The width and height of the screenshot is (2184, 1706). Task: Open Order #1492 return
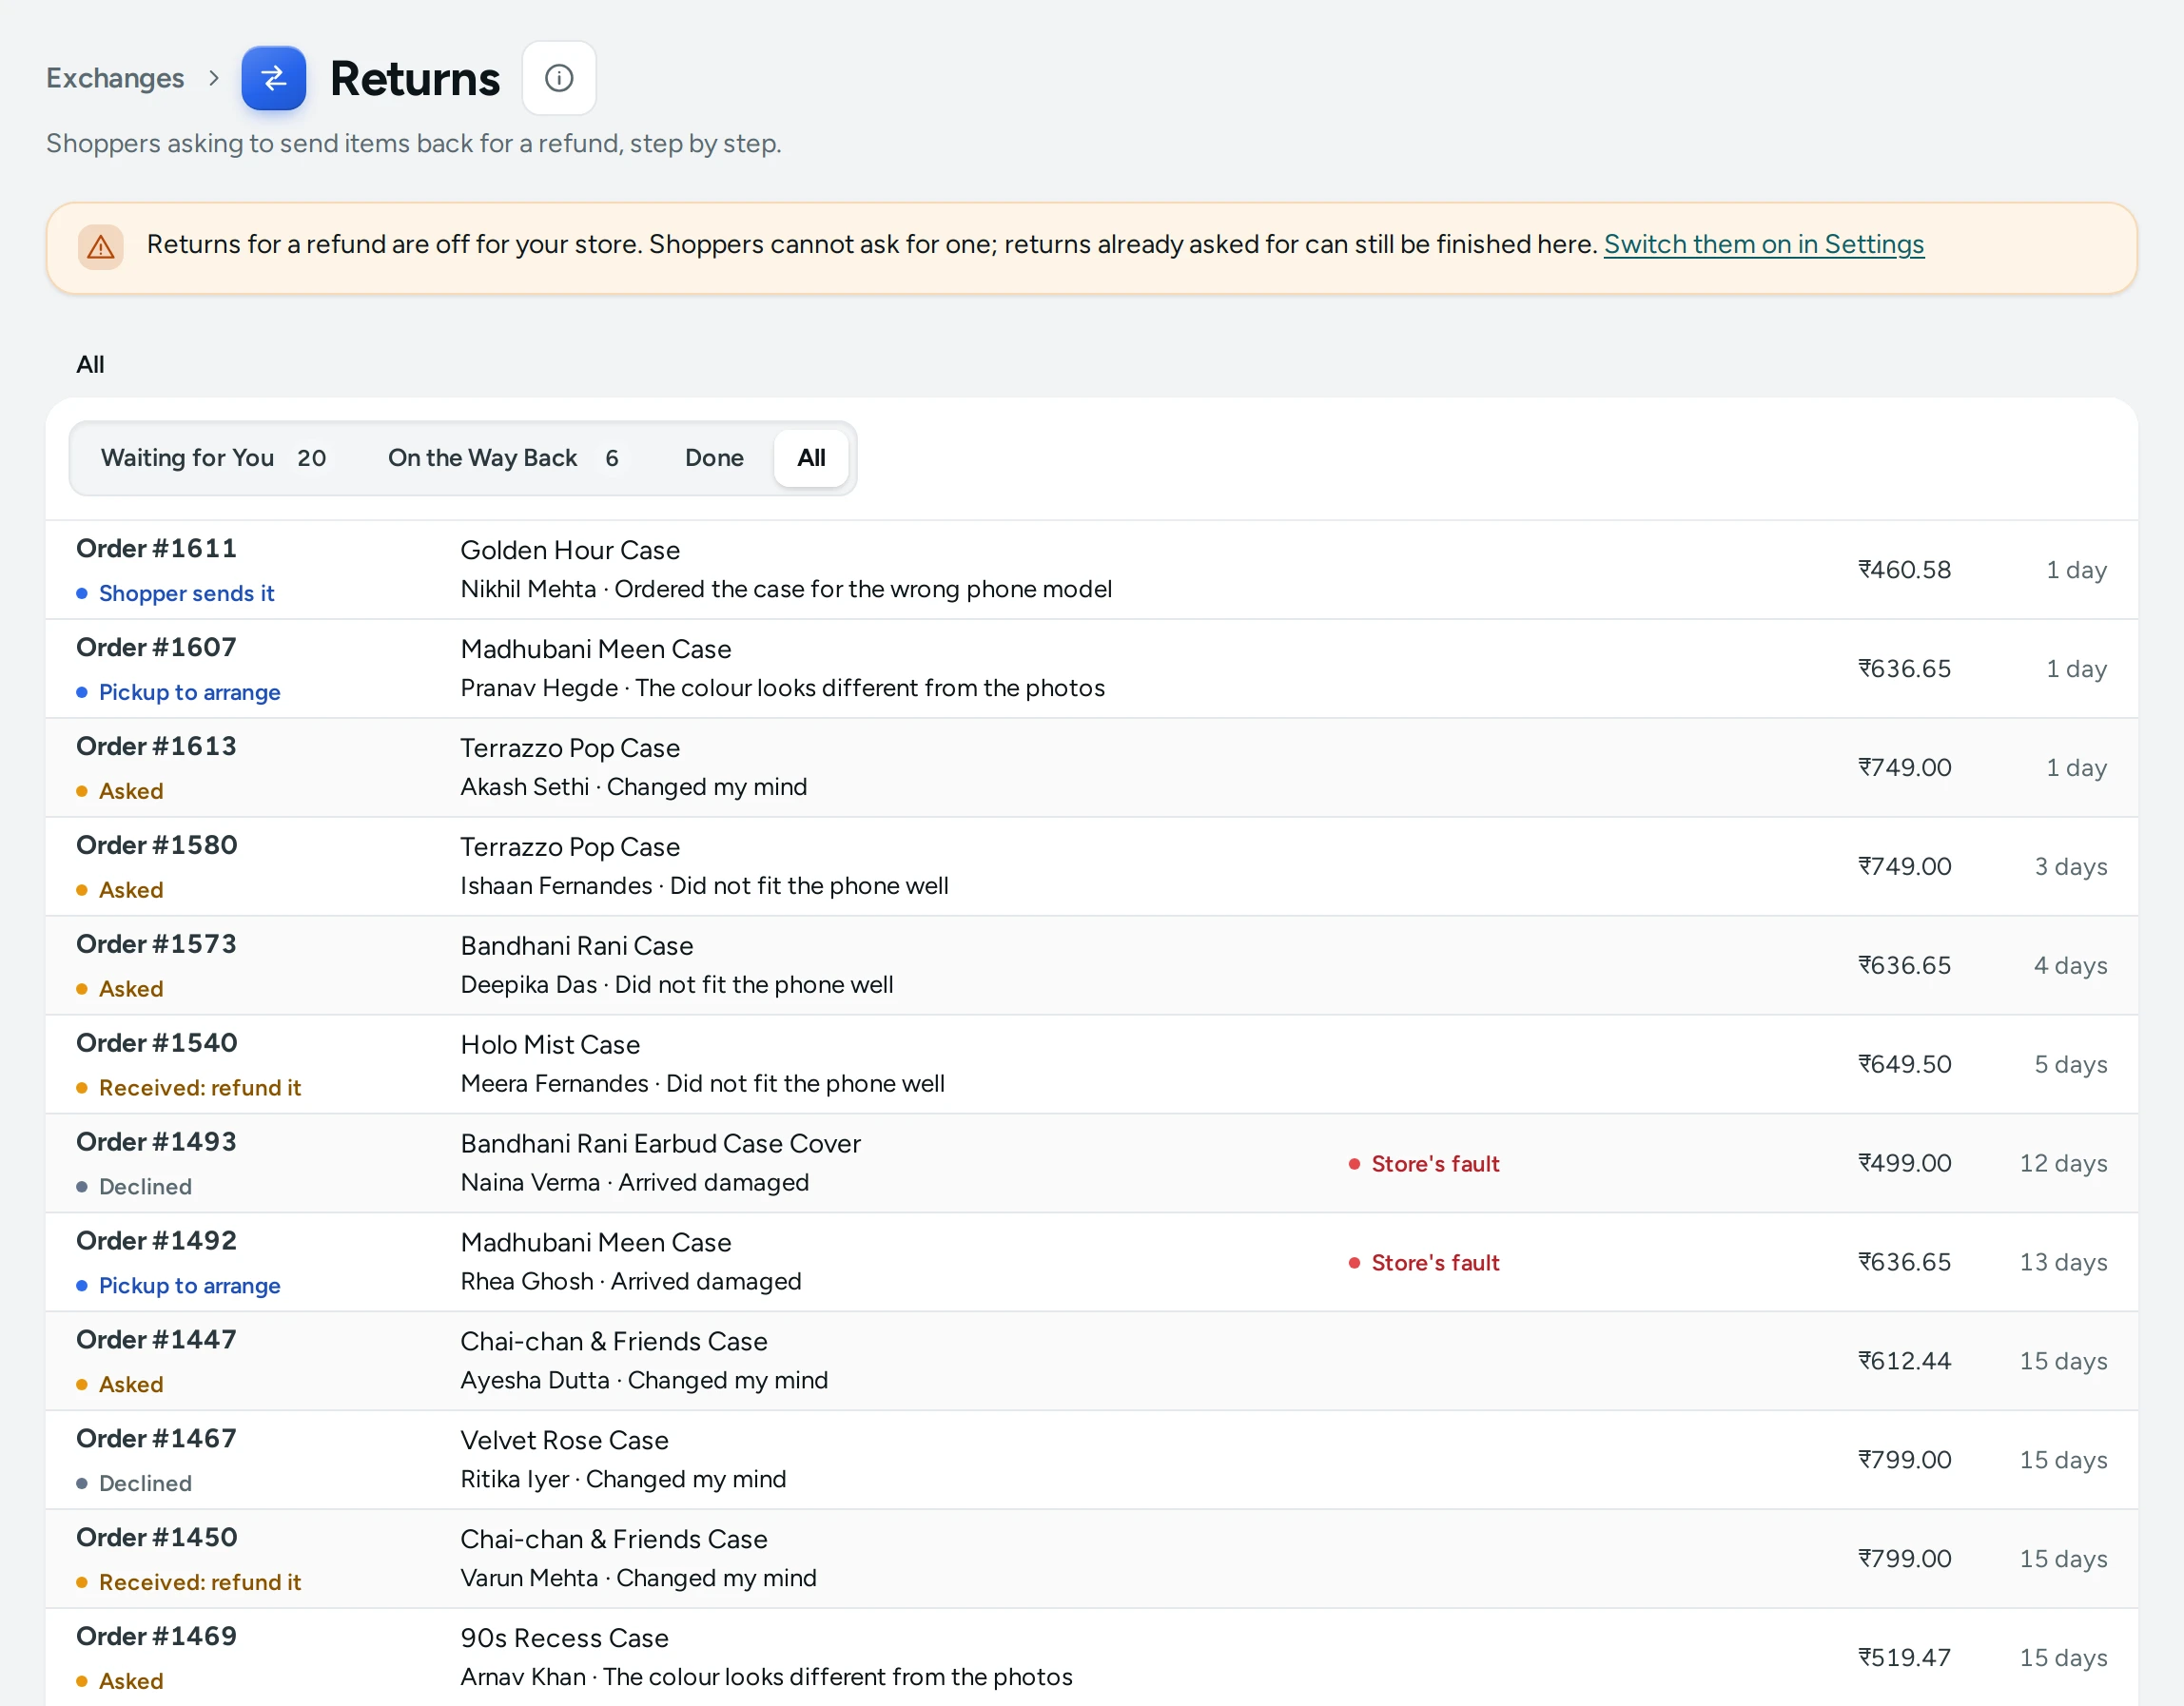click(x=1092, y=1263)
